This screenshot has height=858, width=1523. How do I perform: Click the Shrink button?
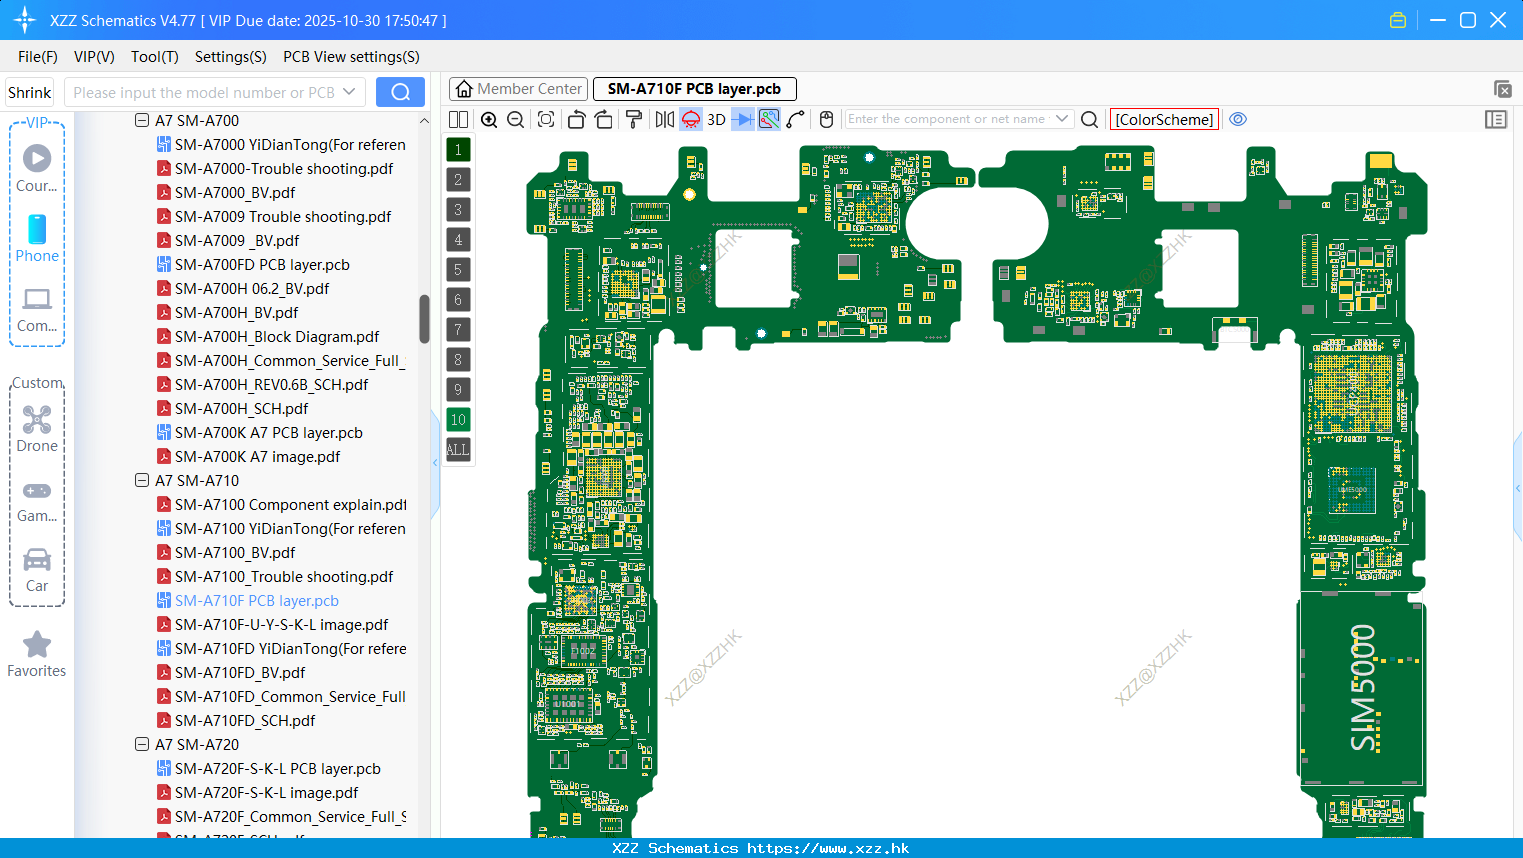[x=30, y=92]
